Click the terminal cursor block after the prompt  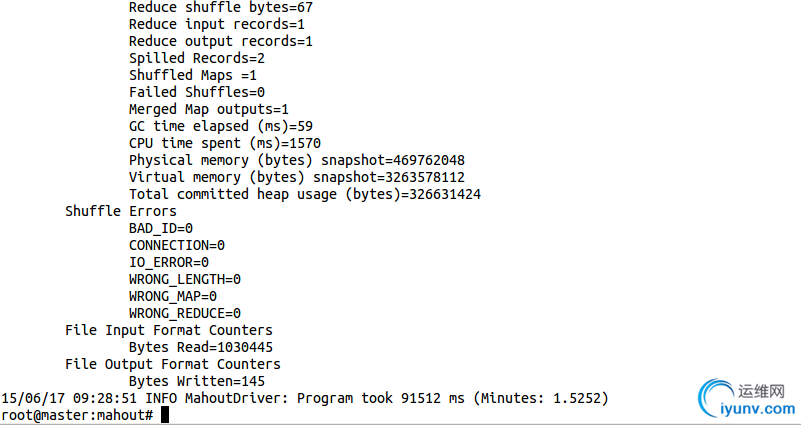164,415
